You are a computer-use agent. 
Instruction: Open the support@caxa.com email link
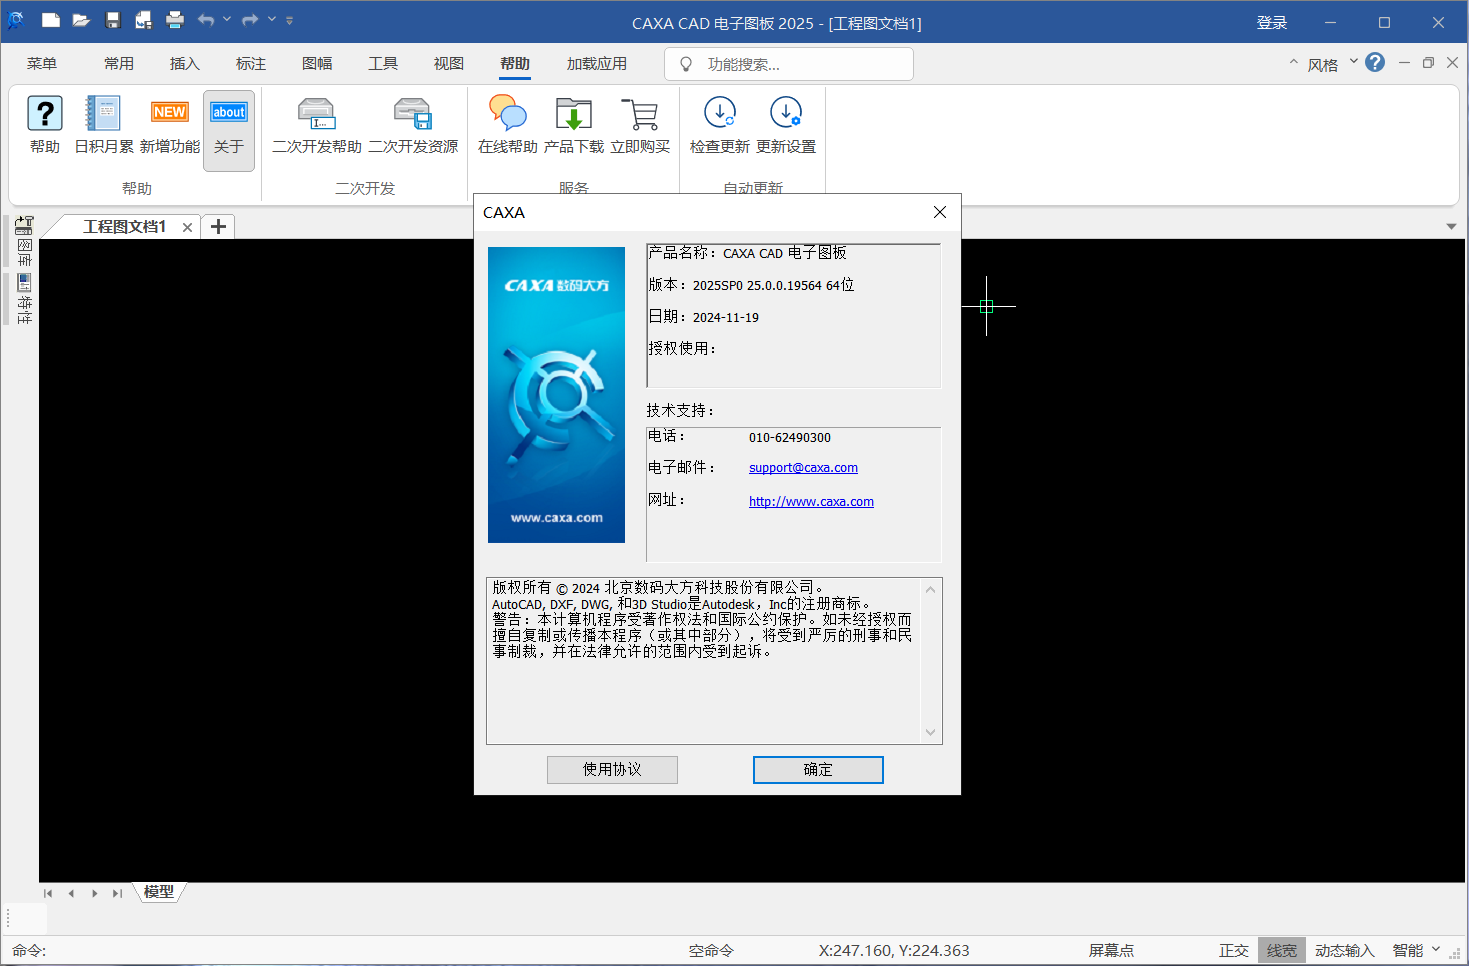803,467
